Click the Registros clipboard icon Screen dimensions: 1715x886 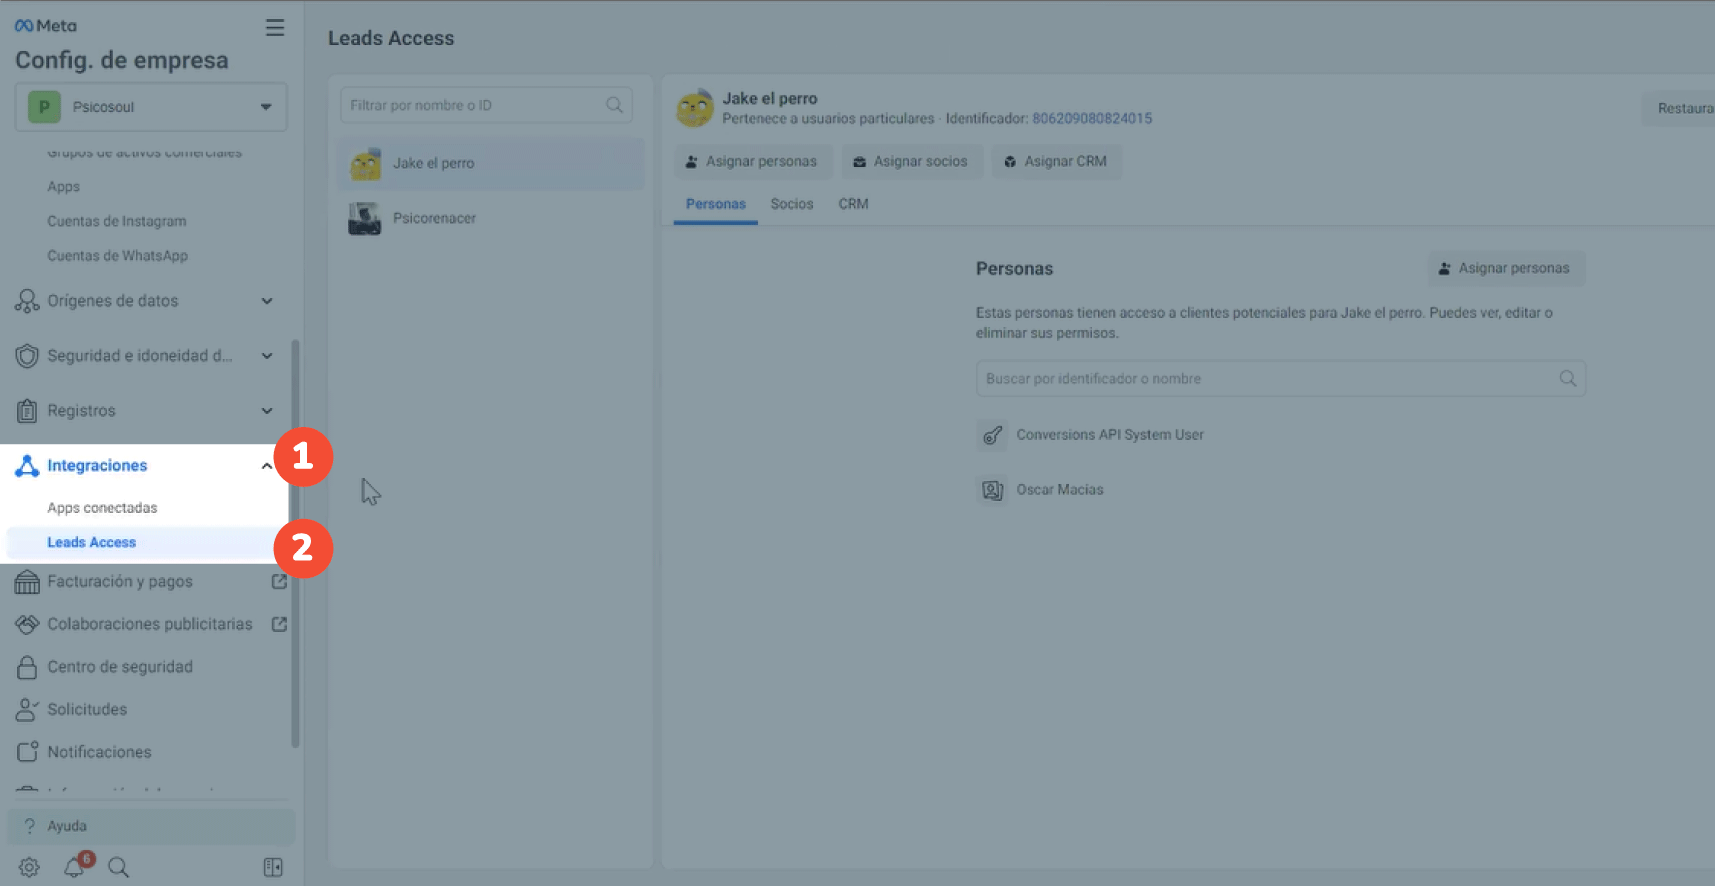pyautogui.click(x=27, y=411)
